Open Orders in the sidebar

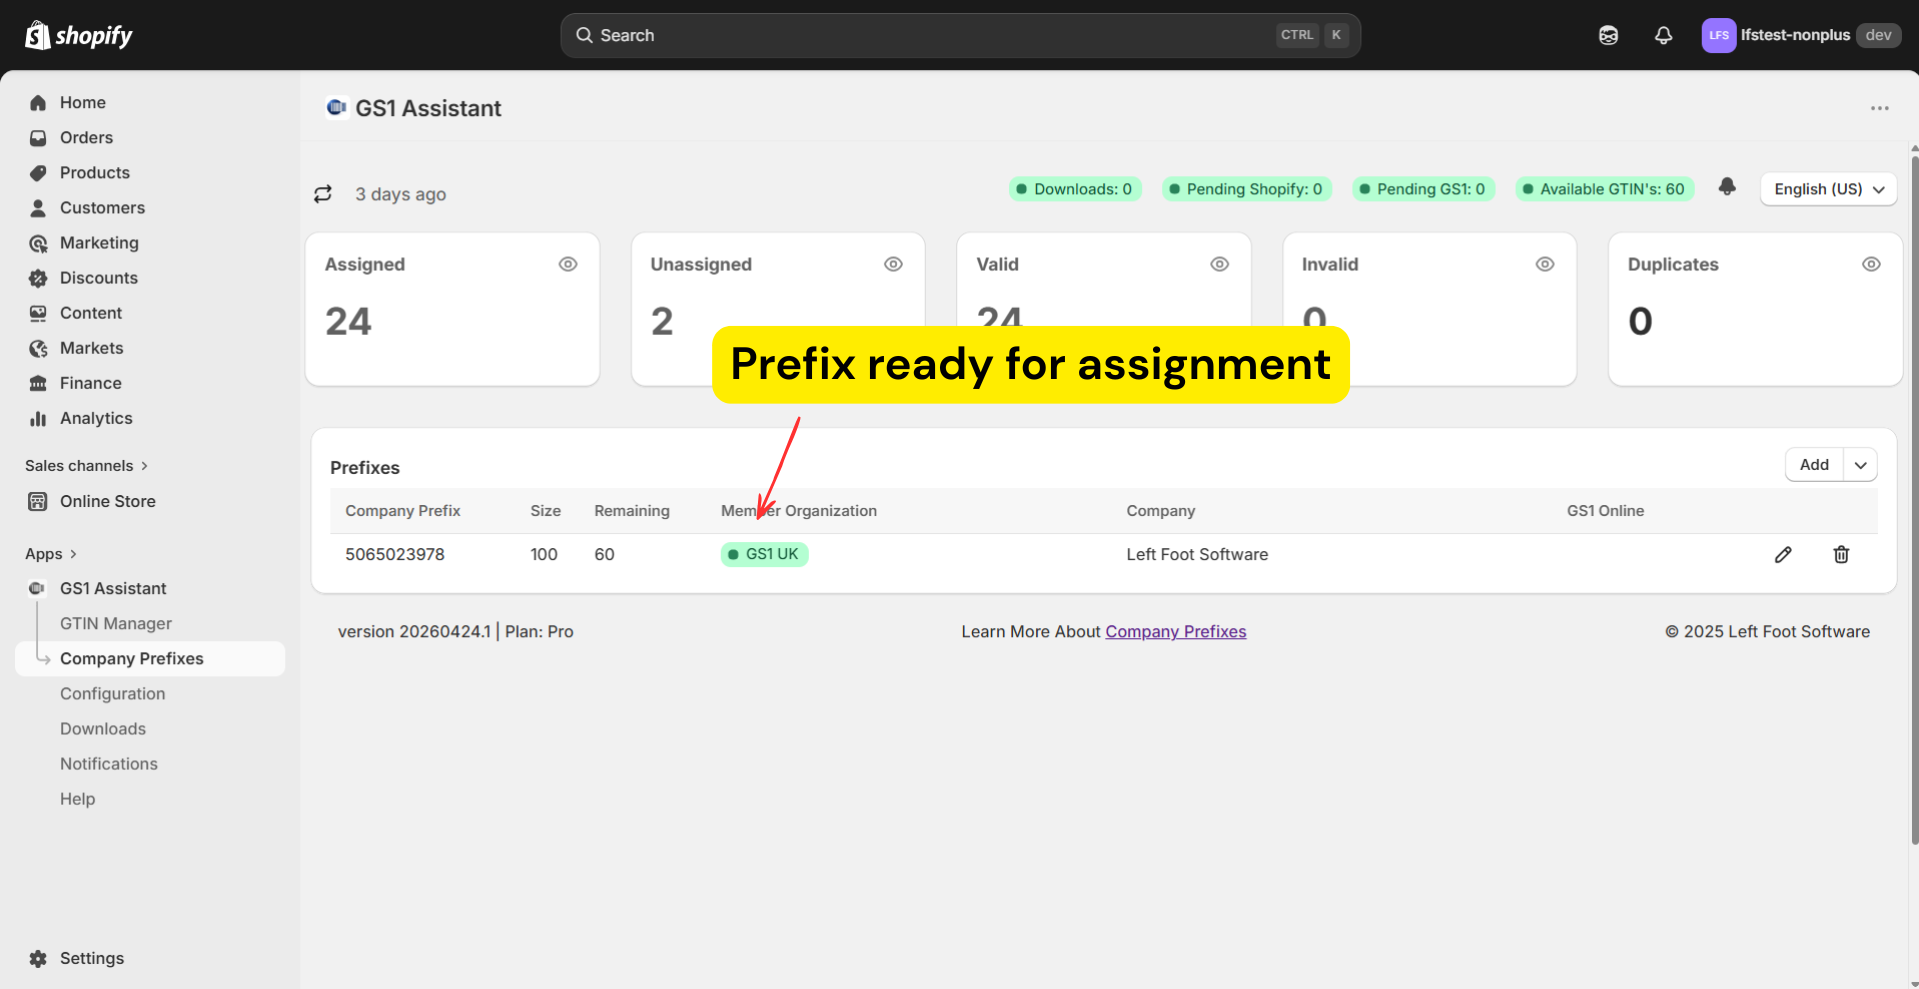coord(86,137)
